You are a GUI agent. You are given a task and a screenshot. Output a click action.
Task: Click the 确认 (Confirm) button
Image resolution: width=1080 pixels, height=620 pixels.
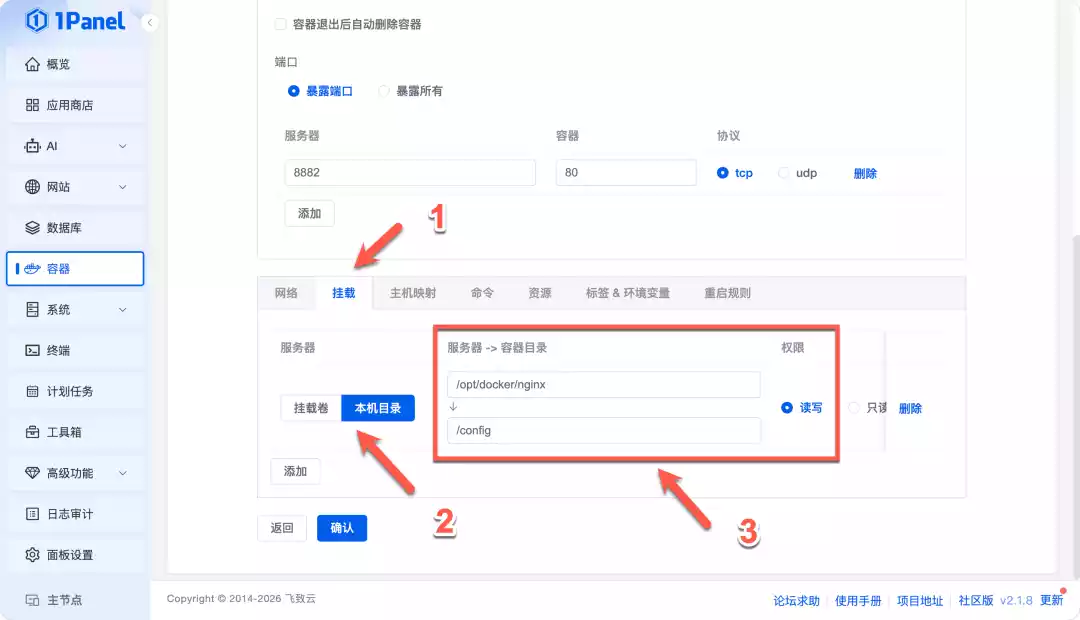coord(342,528)
